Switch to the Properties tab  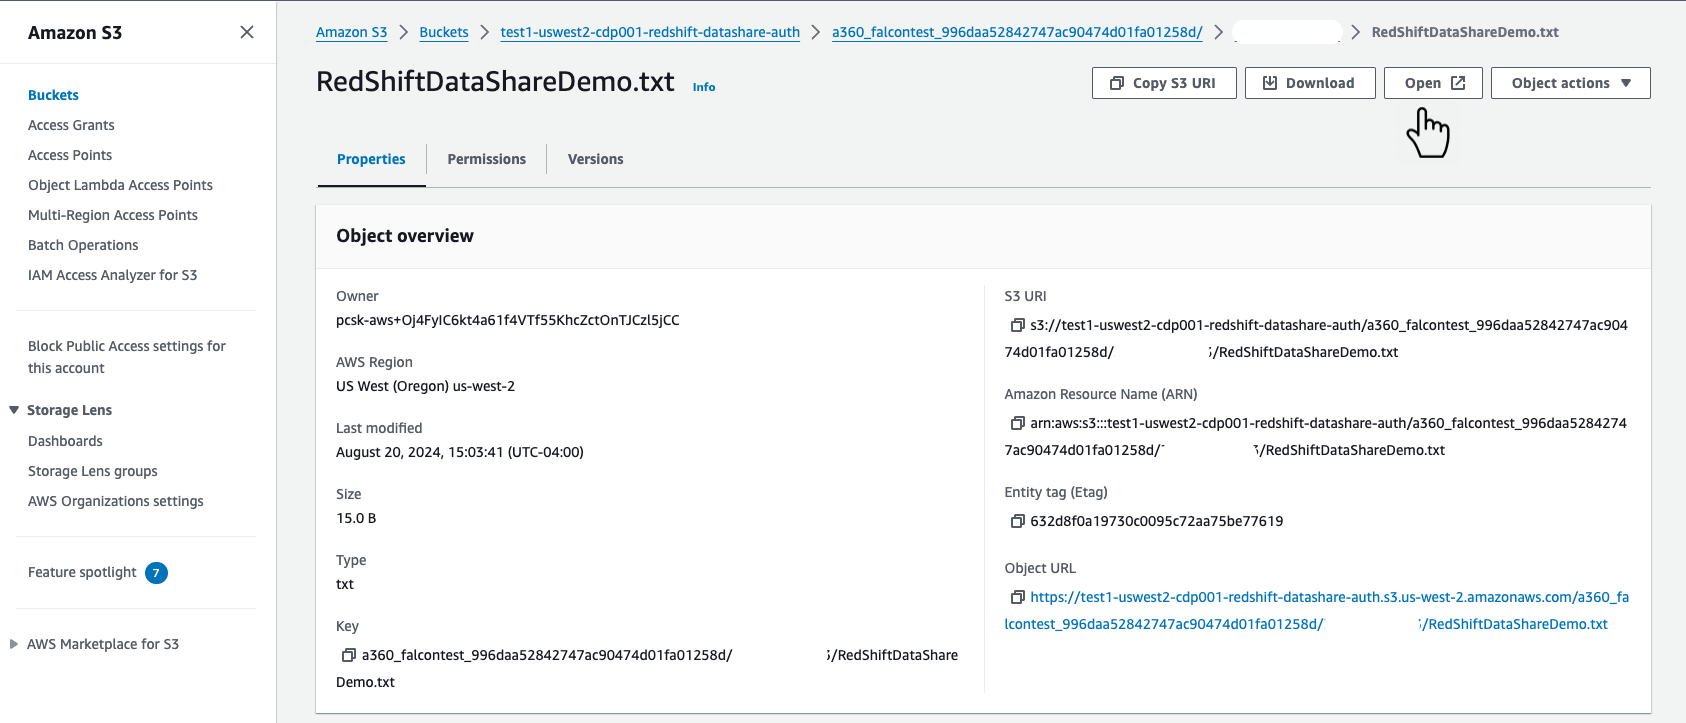[371, 159]
